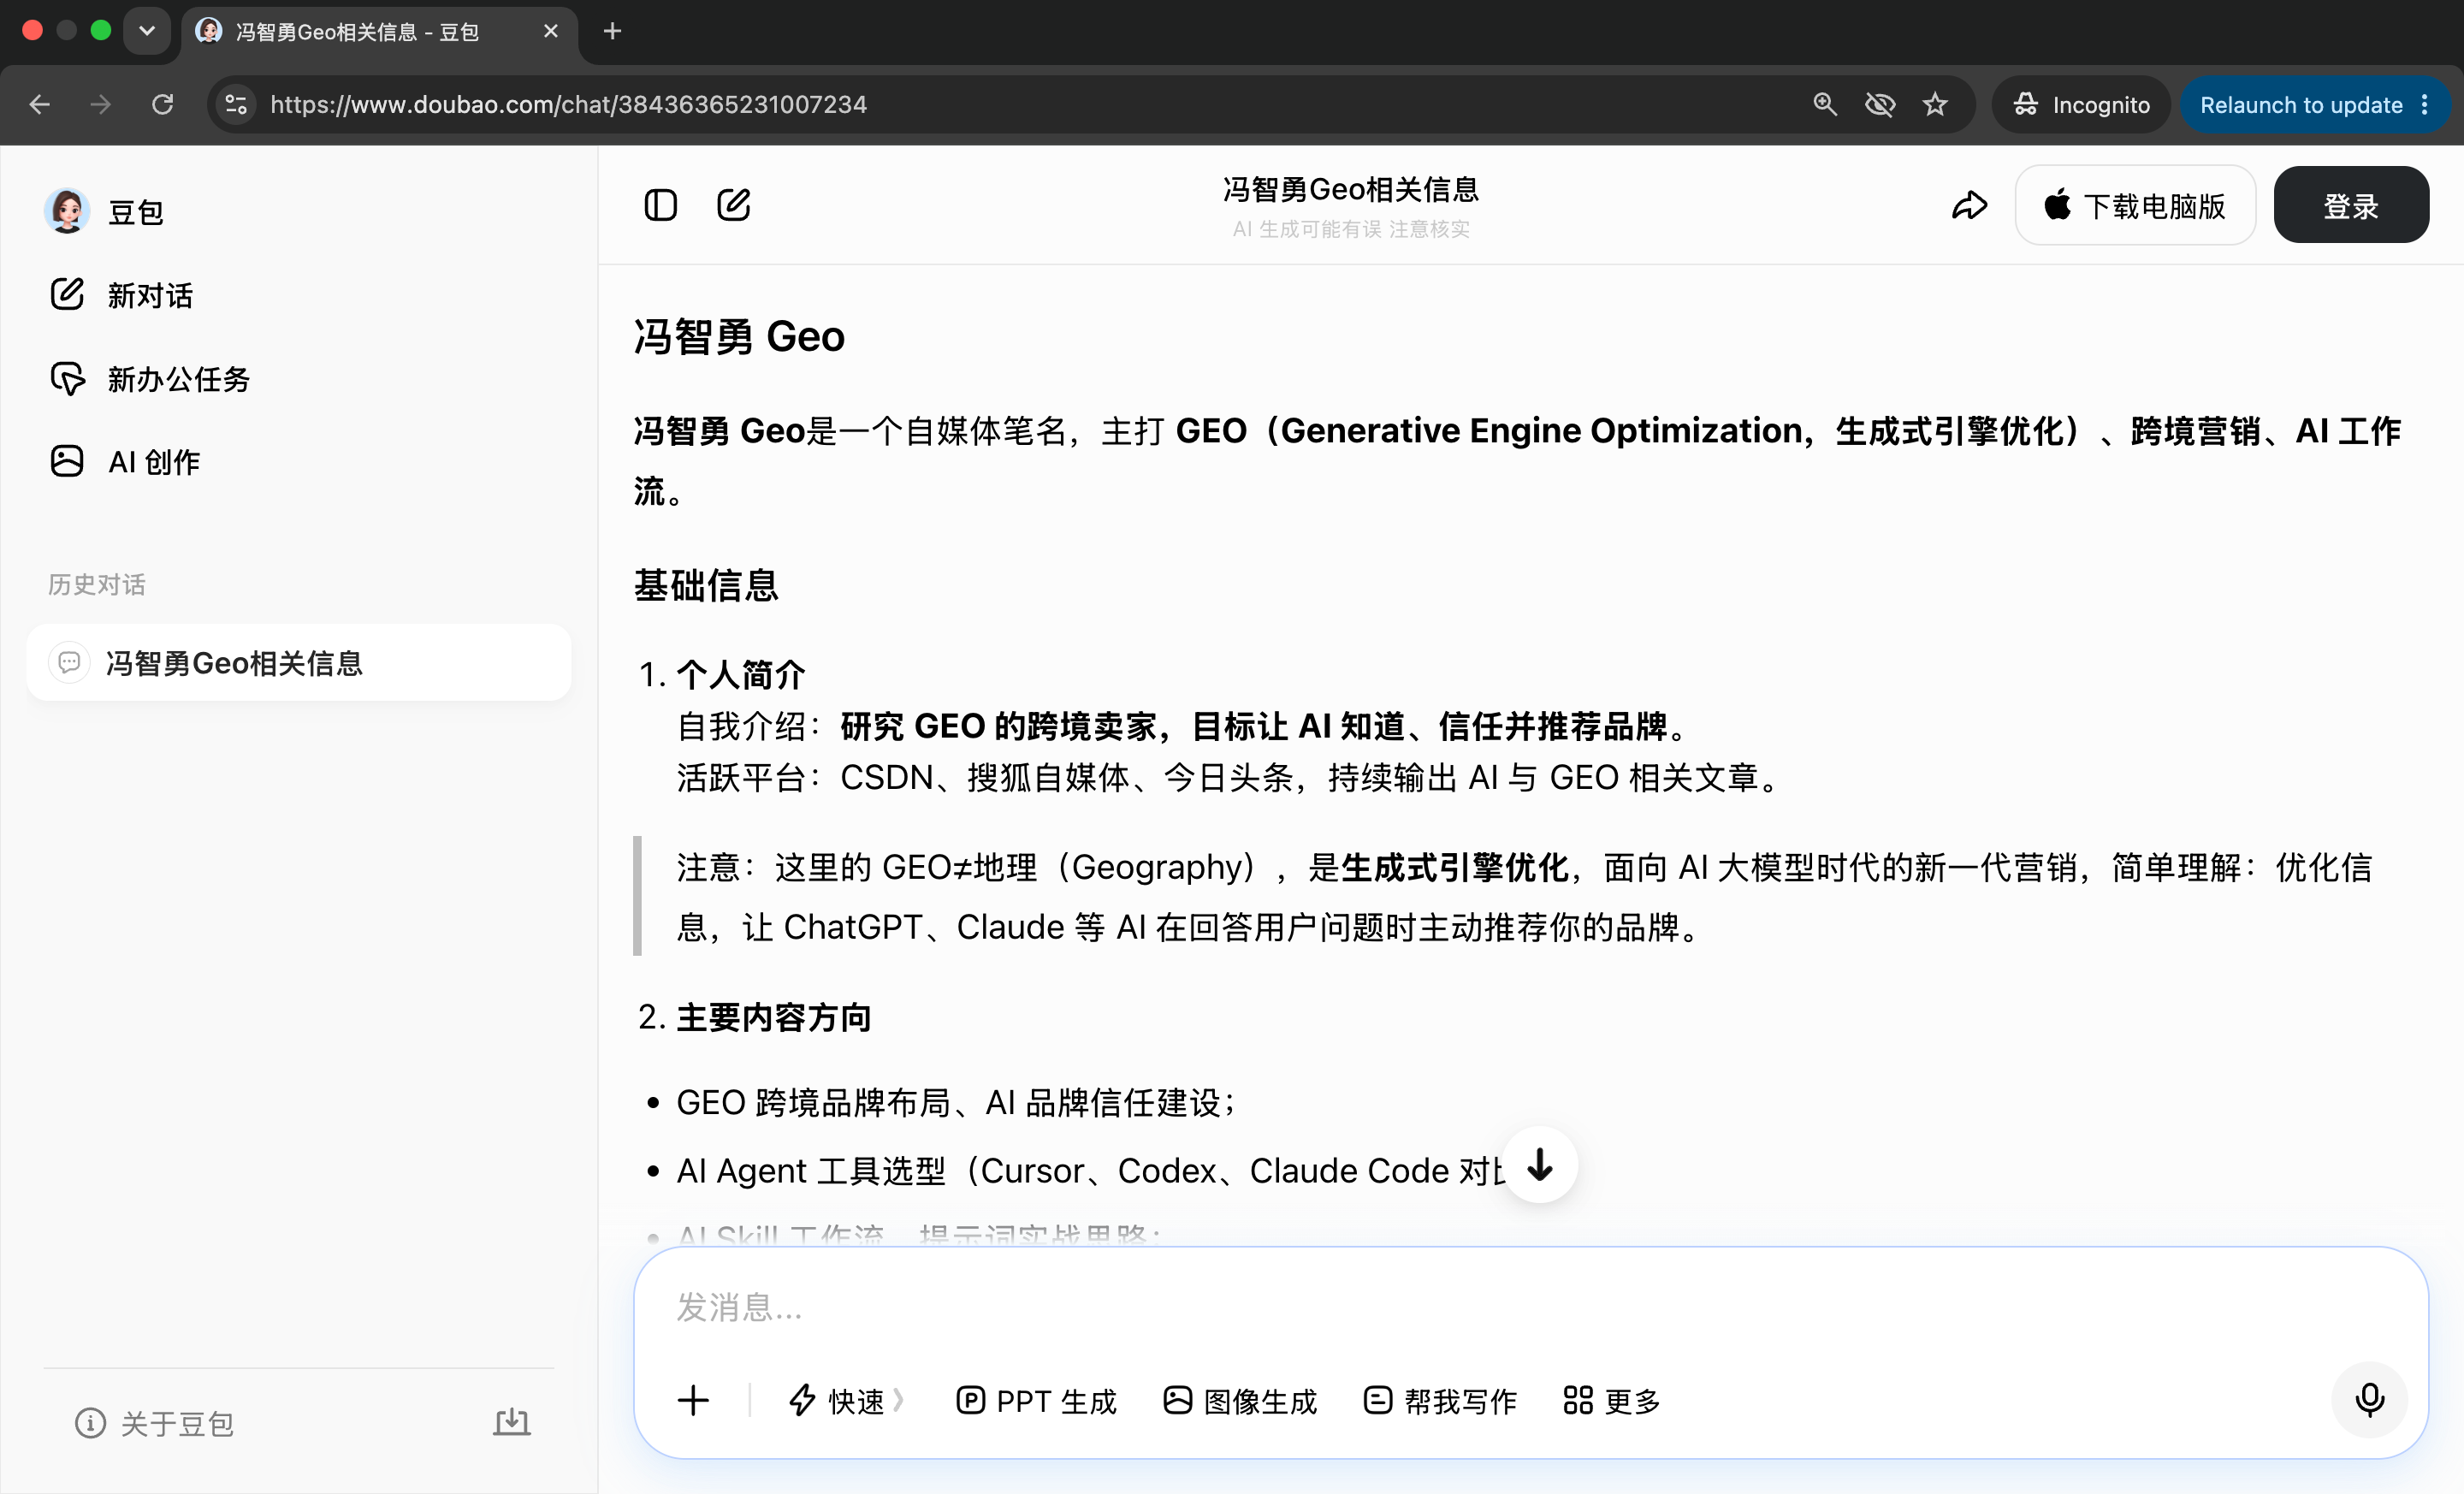Click 下载电脑版 button
Screen dimensions: 2464x1494
pos(2135,206)
